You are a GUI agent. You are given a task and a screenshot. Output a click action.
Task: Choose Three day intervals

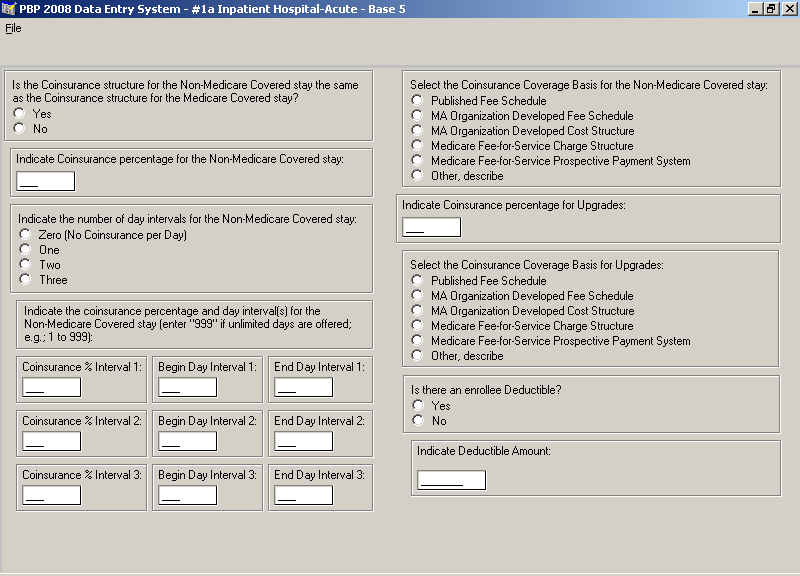25,279
